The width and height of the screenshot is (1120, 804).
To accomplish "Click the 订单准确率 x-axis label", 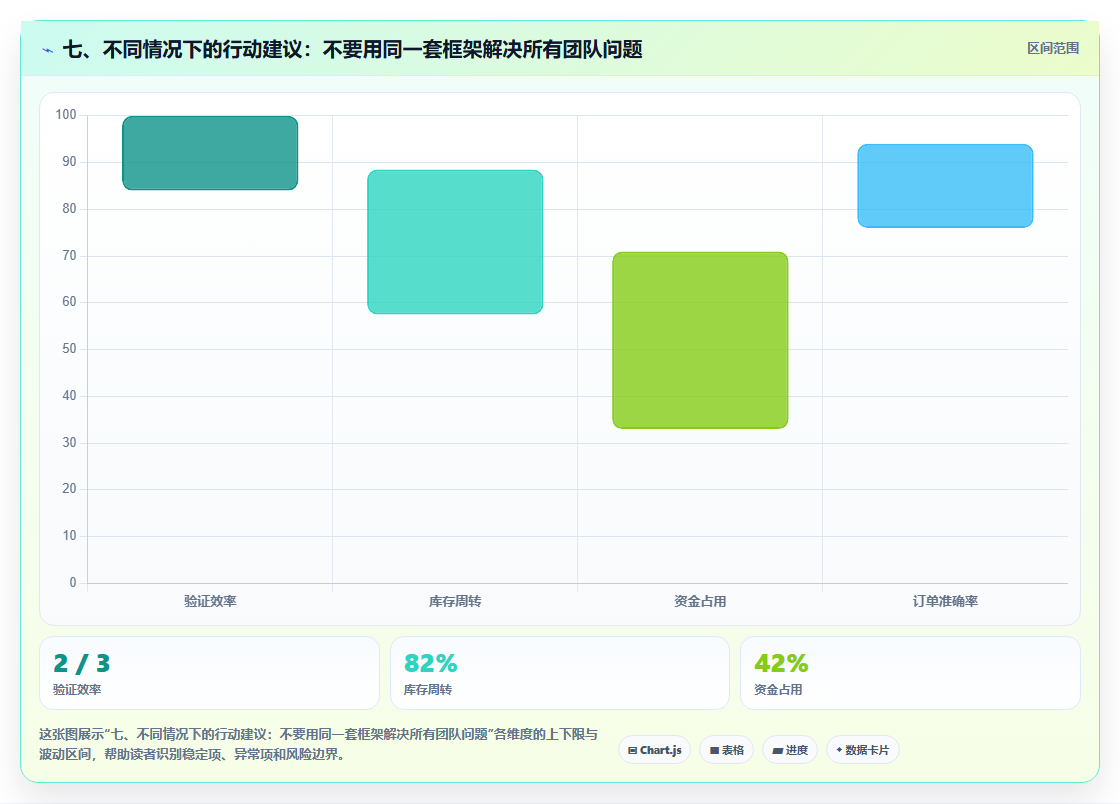I will click(x=945, y=601).
